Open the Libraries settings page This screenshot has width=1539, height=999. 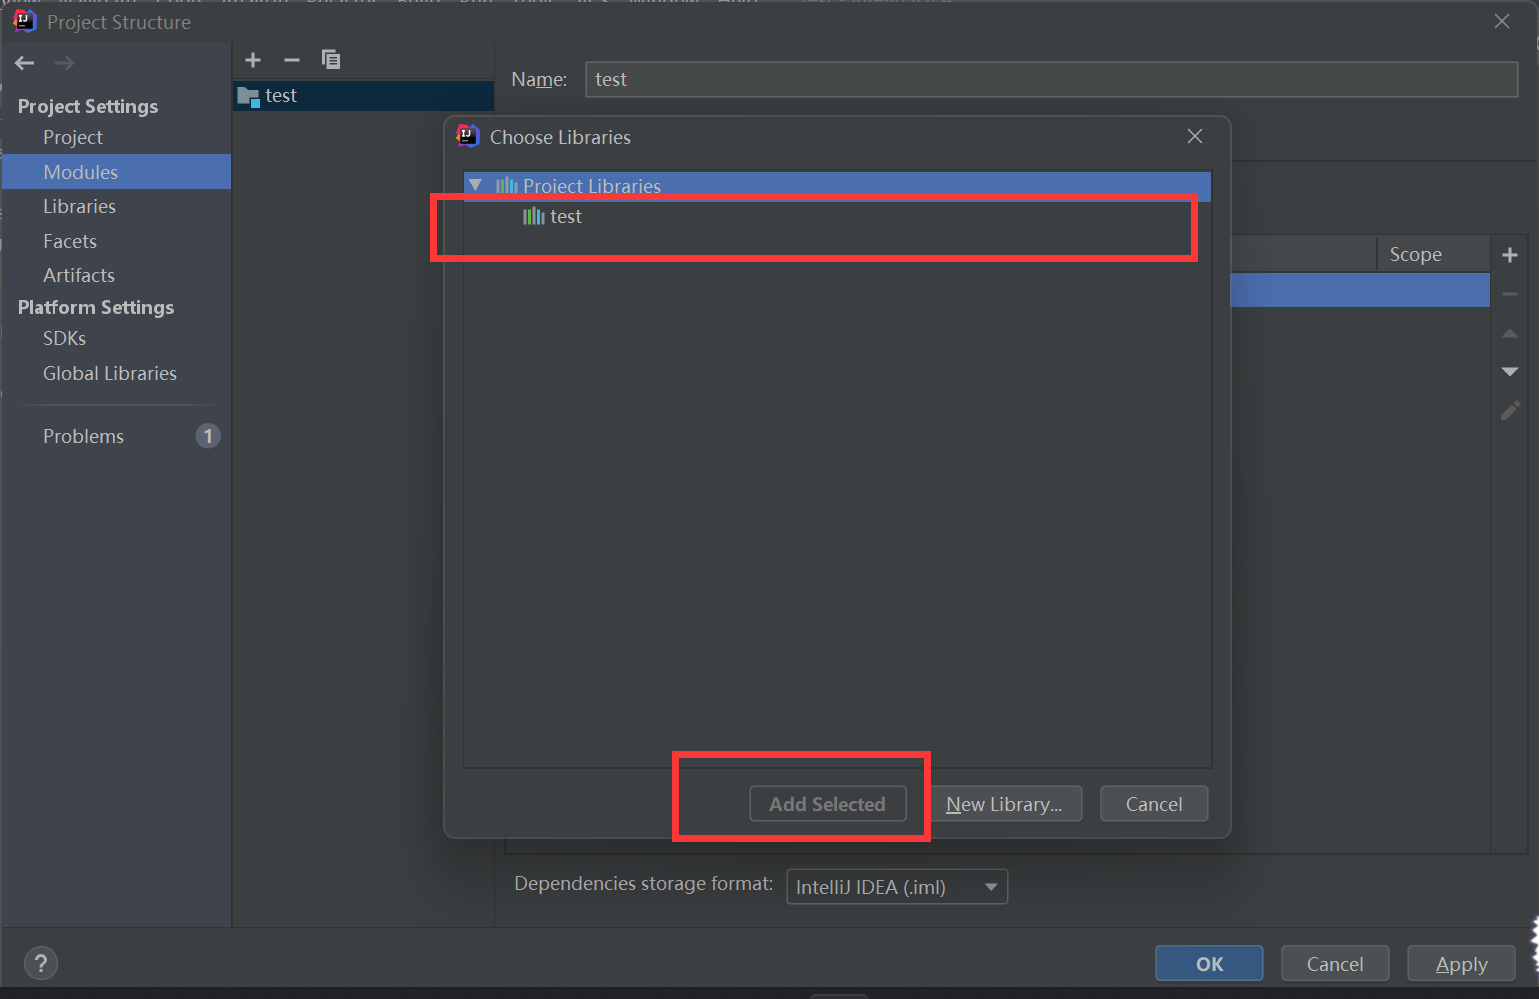click(79, 206)
